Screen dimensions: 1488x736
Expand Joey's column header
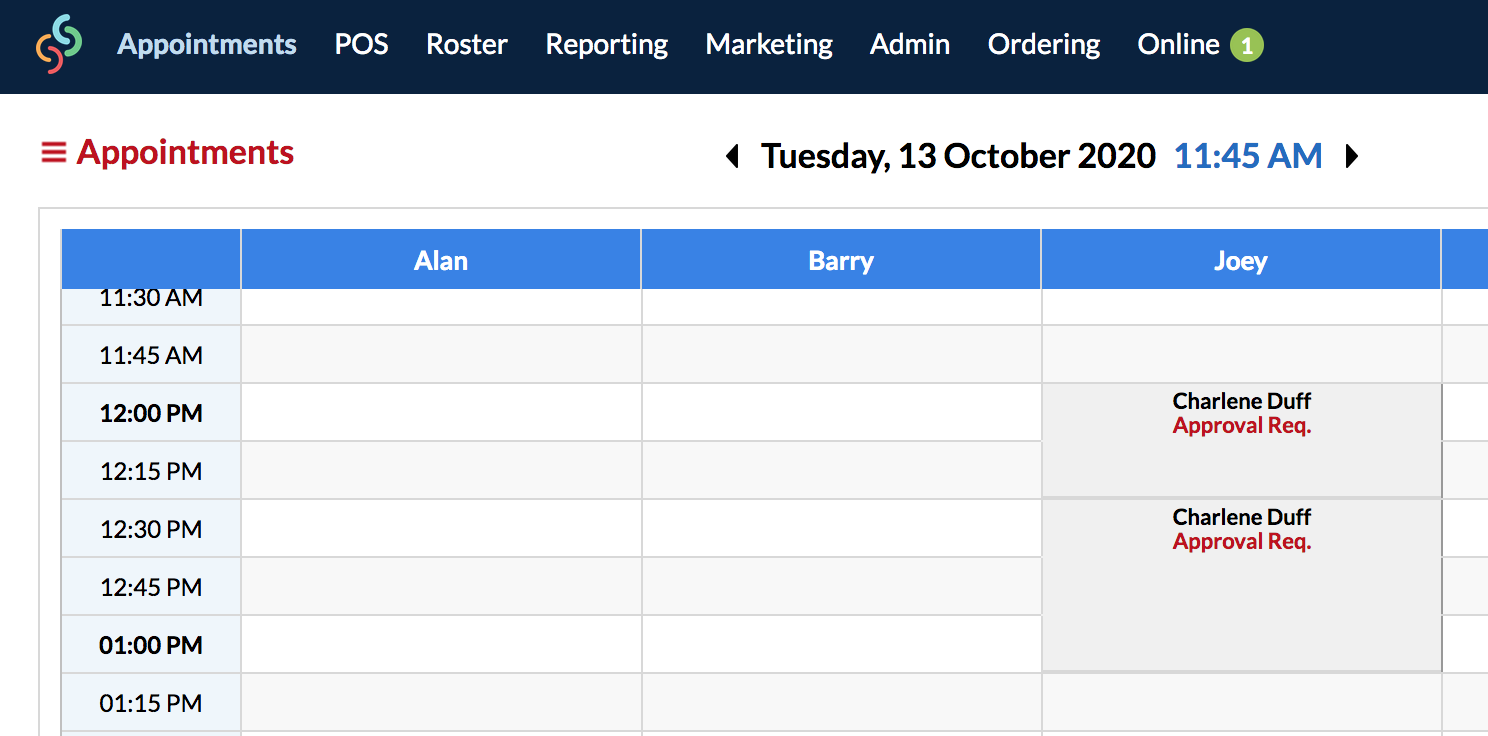pos(1240,259)
